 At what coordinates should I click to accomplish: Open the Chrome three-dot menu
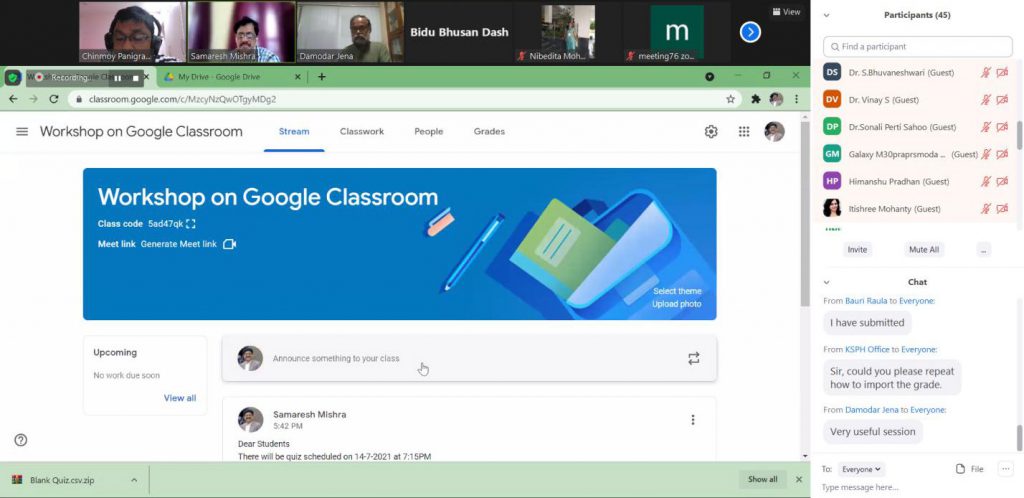(x=796, y=99)
